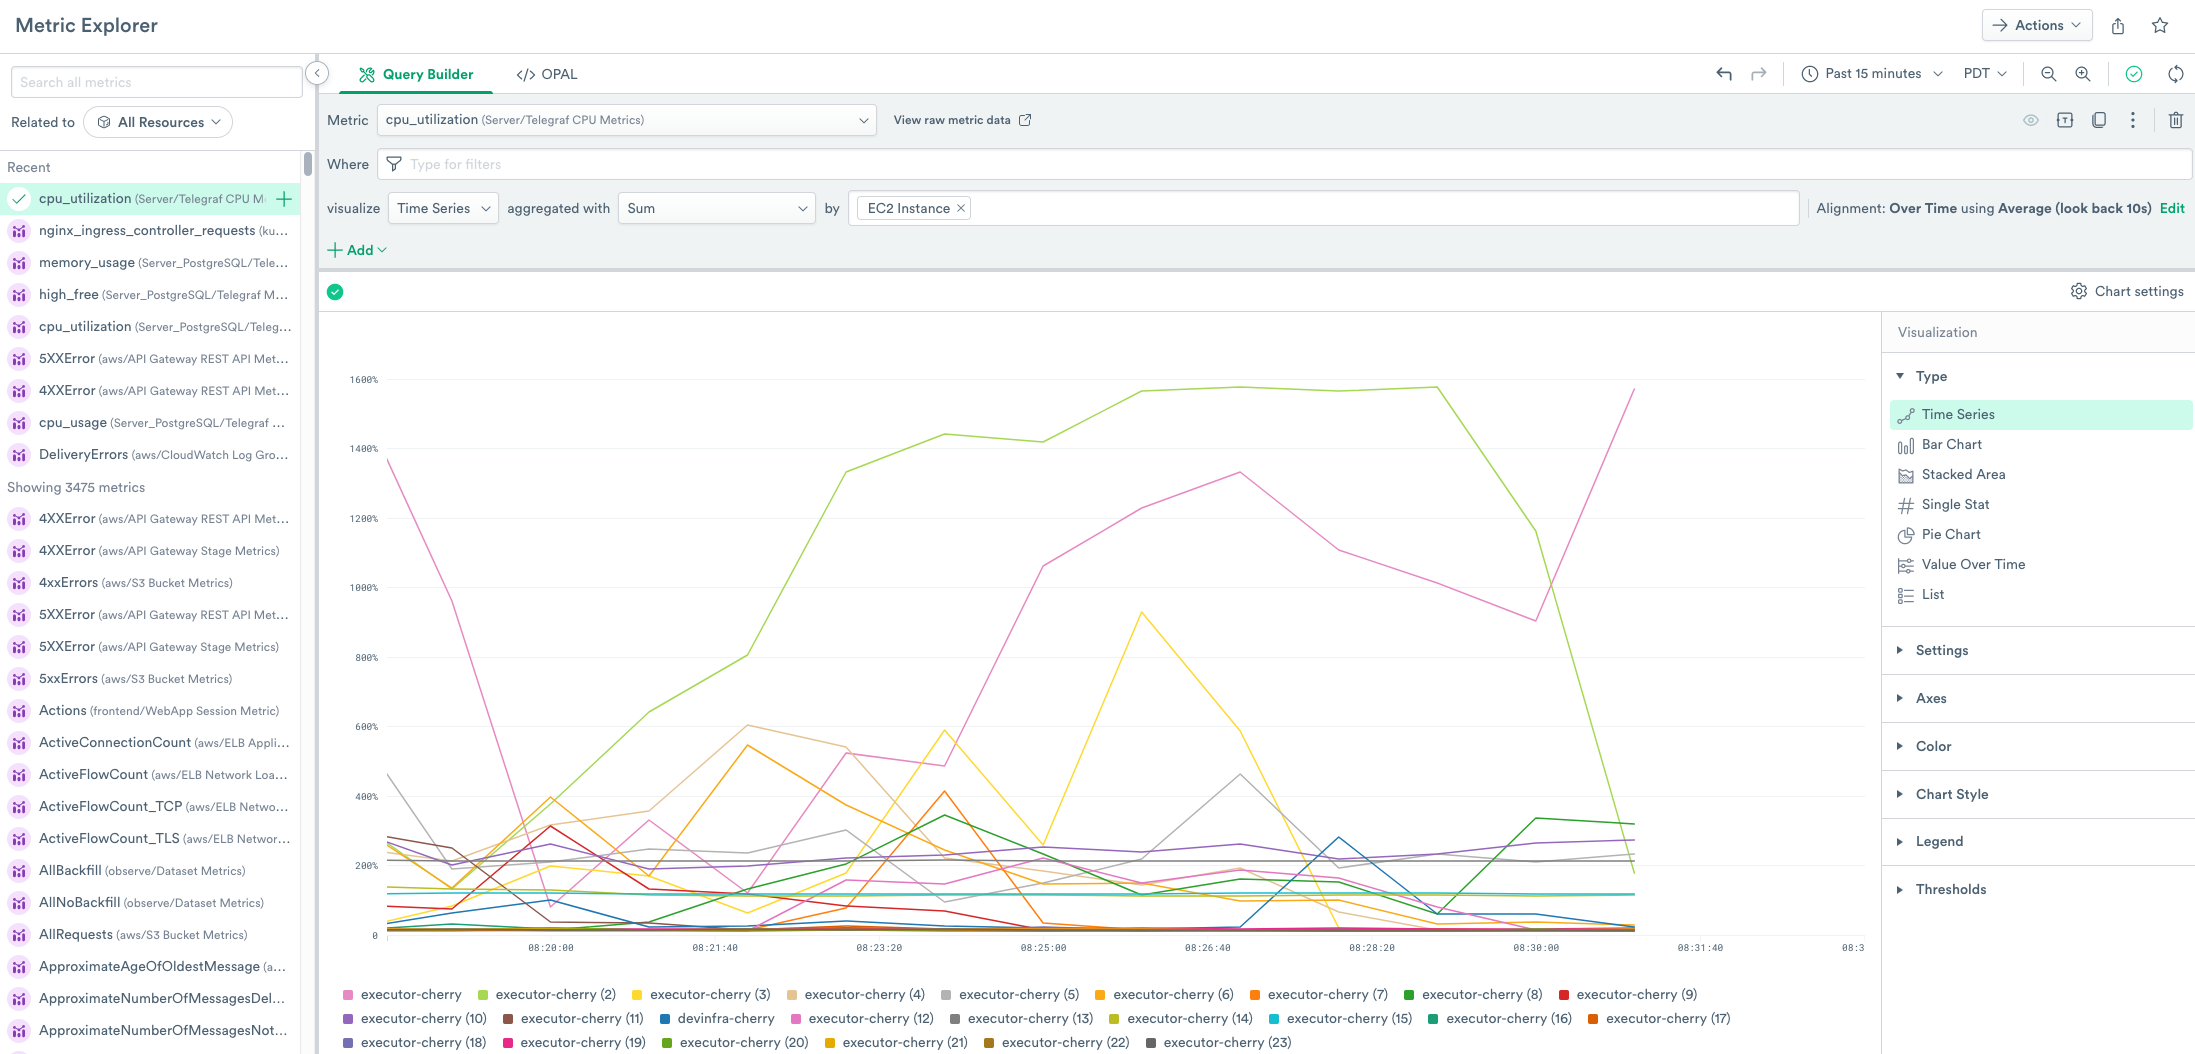The height and width of the screenshot is (1054, 2195).
Task: Remove the EC2 Instance grouping tag
Action: [x=961, y=208]
